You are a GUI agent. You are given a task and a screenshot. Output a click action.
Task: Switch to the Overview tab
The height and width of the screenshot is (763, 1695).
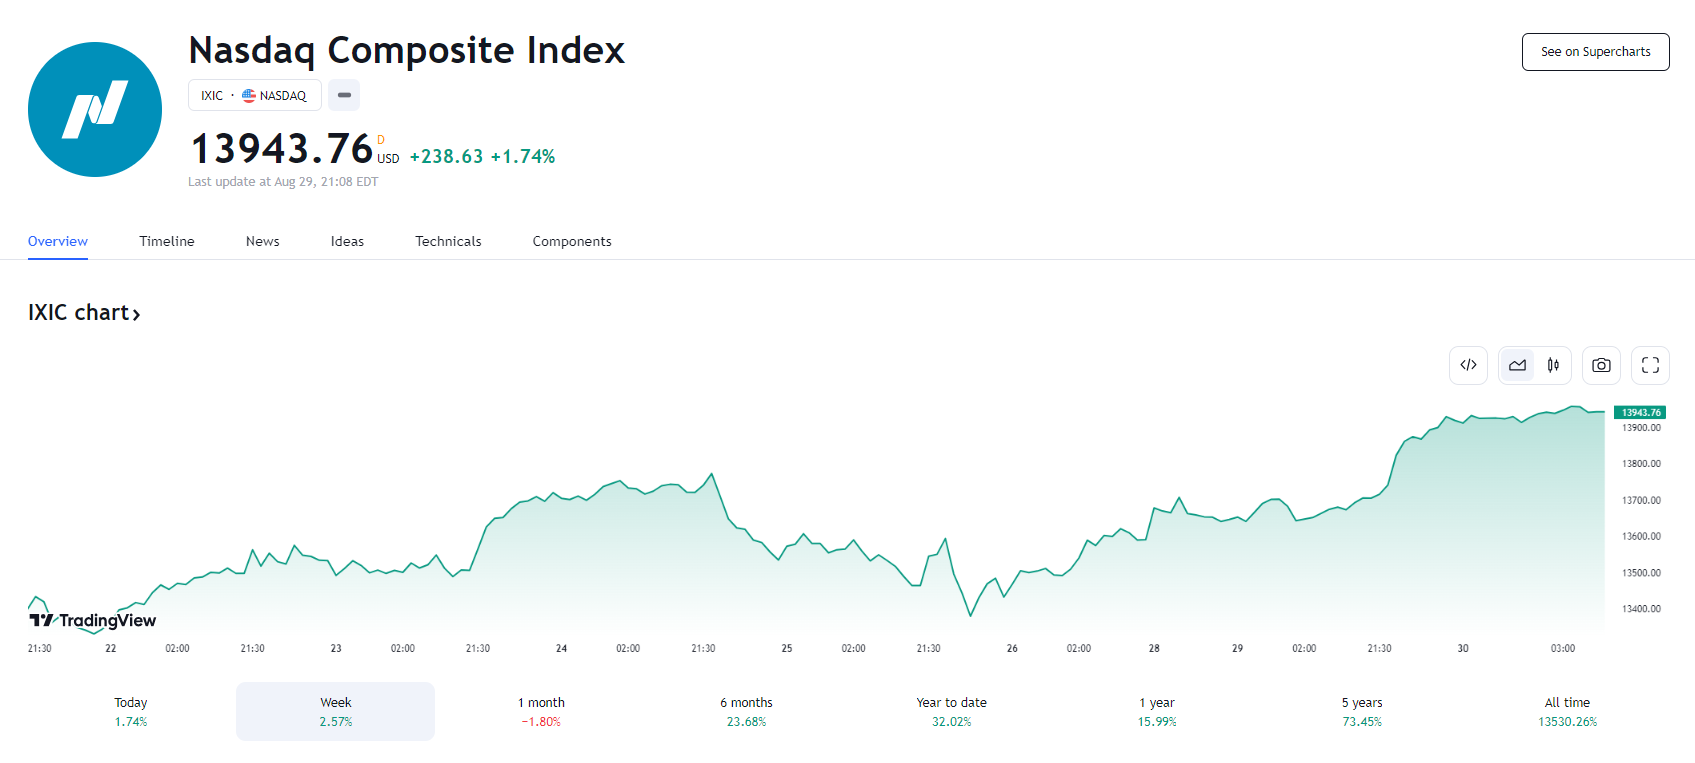click(58, 241)
